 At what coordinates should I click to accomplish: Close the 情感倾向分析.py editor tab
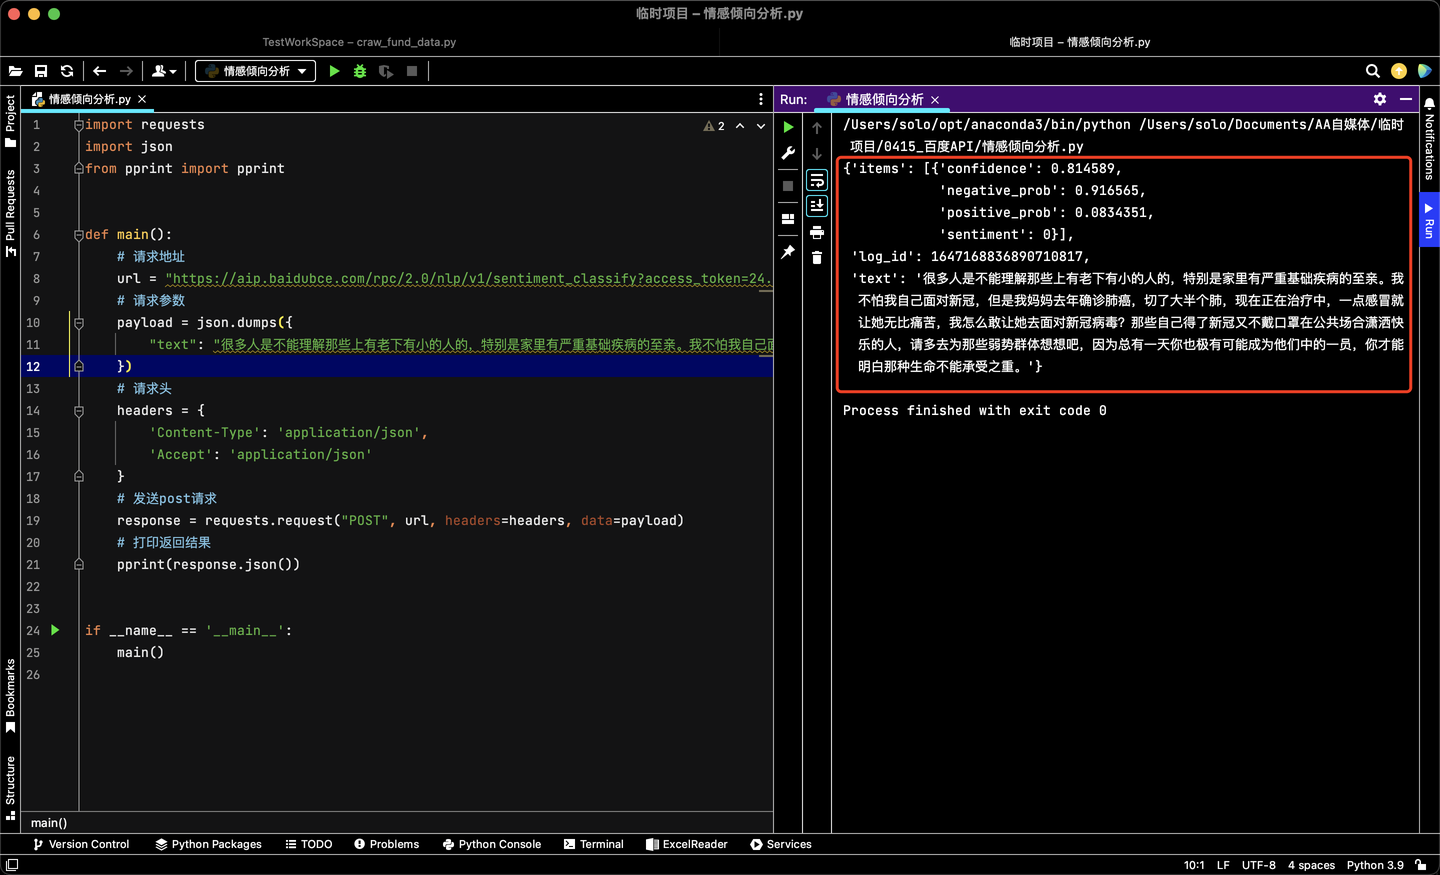(x=142, y=99)
